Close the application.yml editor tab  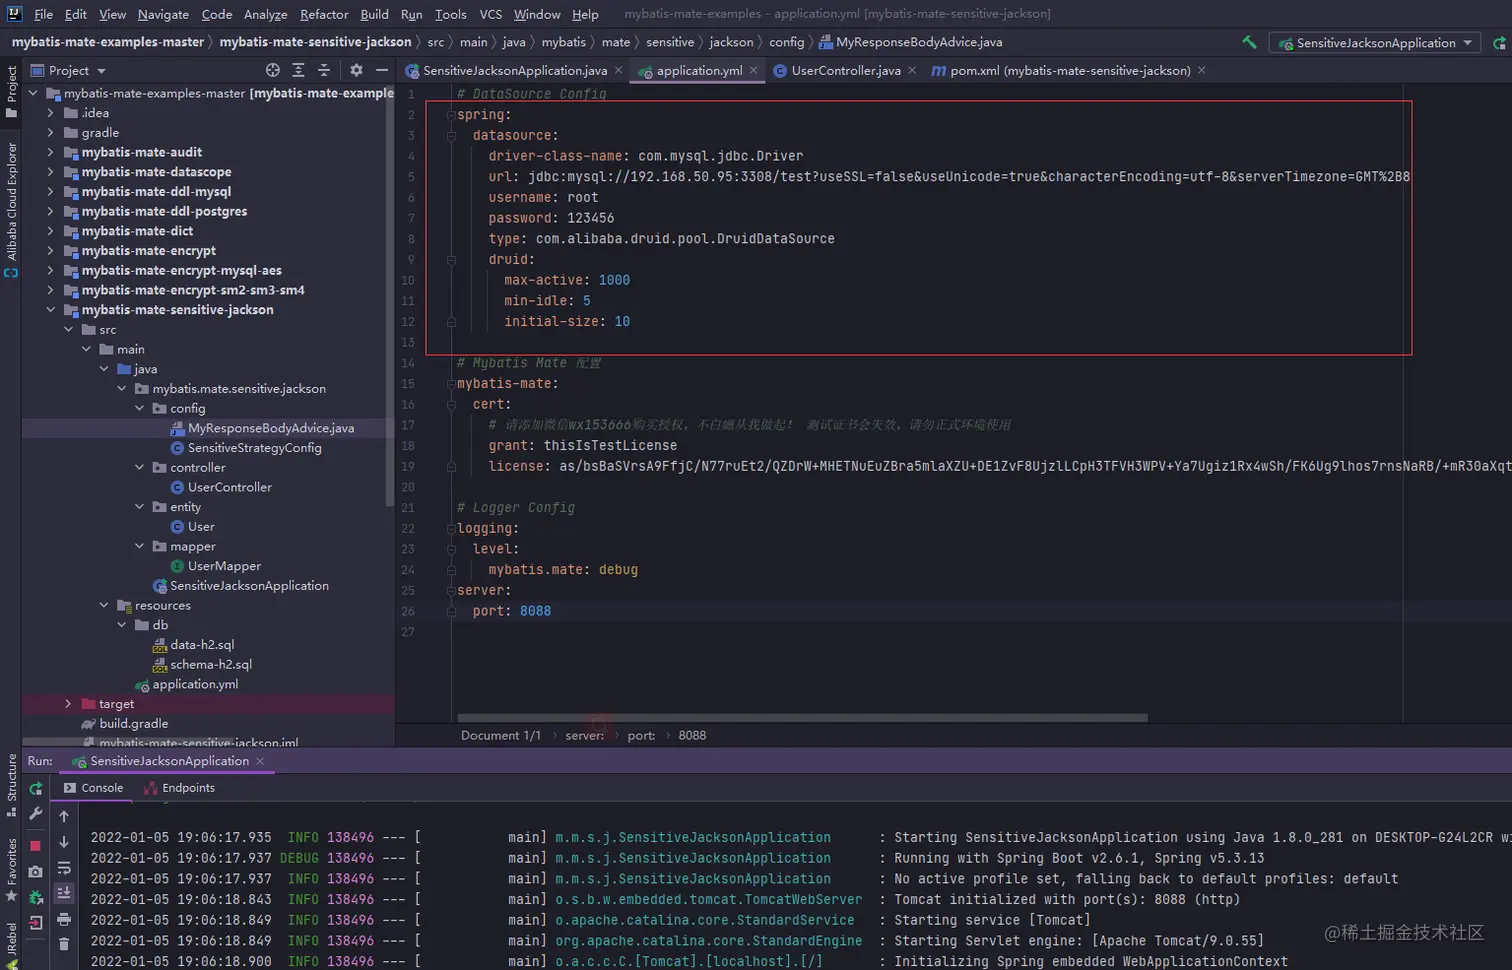coord(753,71)
